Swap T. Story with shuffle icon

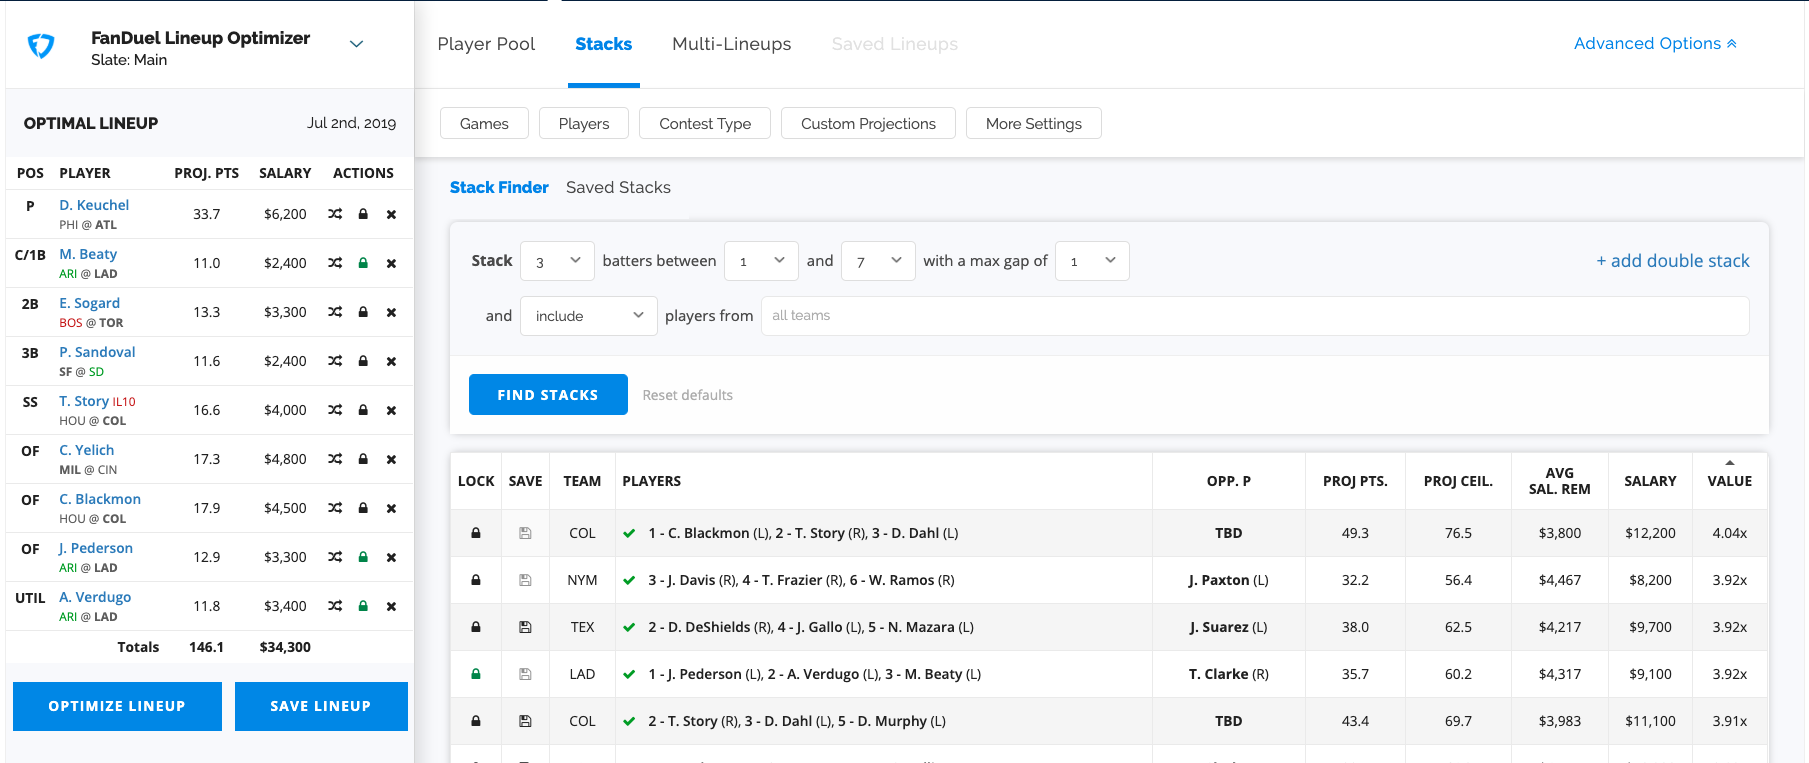[335, 410]
